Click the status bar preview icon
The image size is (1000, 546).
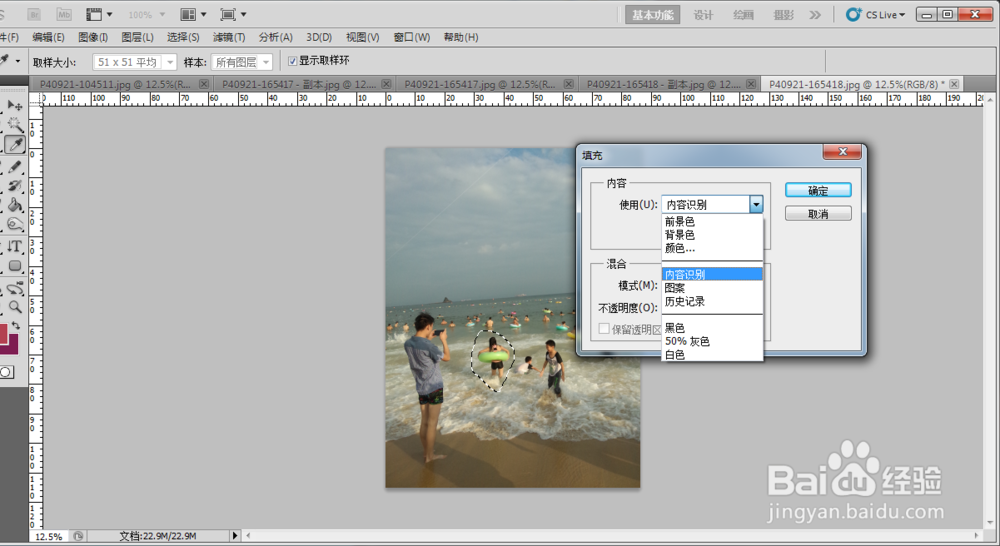tap(78, 536)
